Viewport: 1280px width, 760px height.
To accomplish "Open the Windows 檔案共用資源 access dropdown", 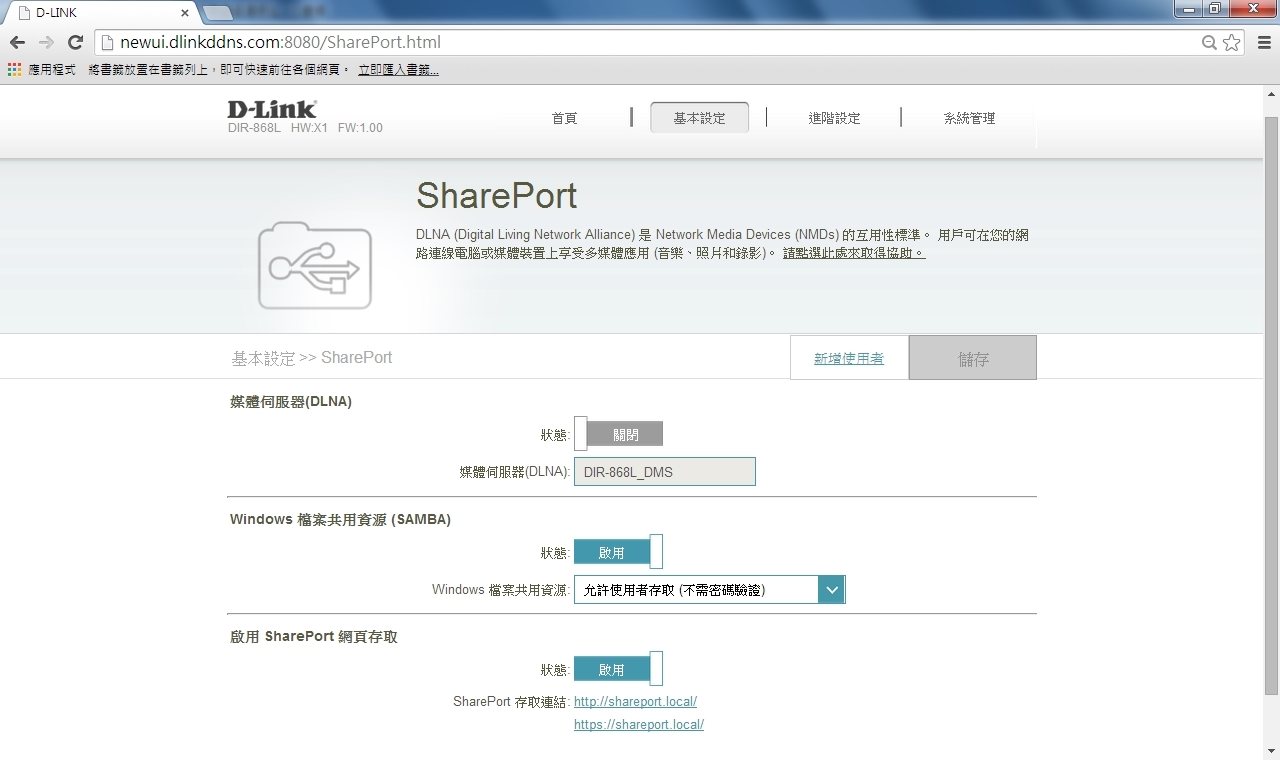I will (x=710, y=590).
